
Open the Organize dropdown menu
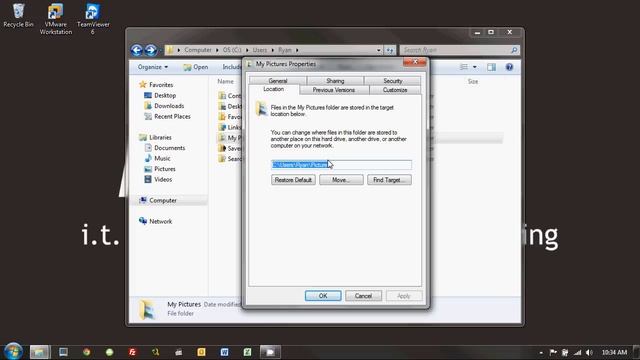click(x=153, y=67)
